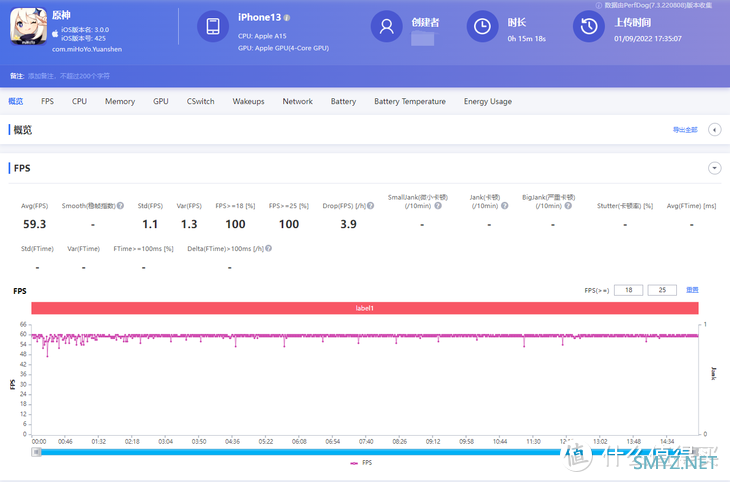Click package name com.miHoYo.Yuanshen
This screenshot has height=482, width=730.
[87, 49]
